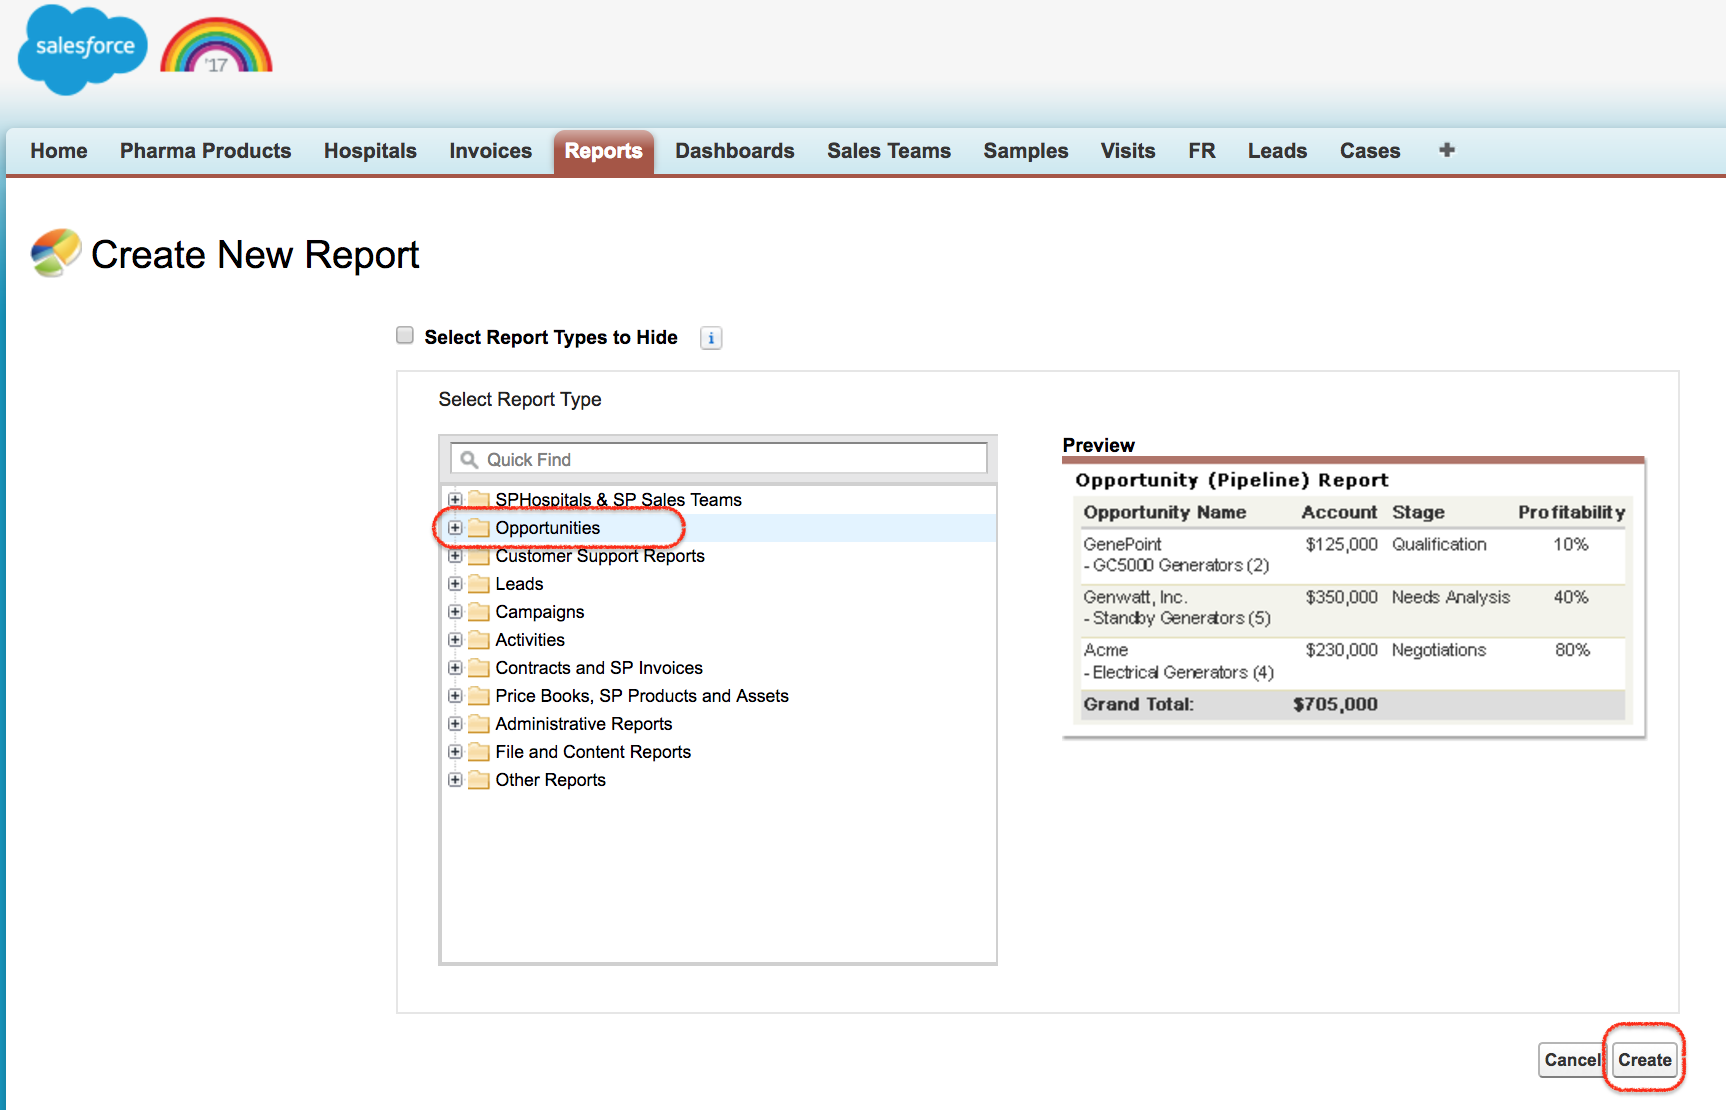The image size is (1726, 1110).
Task: Expand the Activities tree node
Action: pos(455,639)
